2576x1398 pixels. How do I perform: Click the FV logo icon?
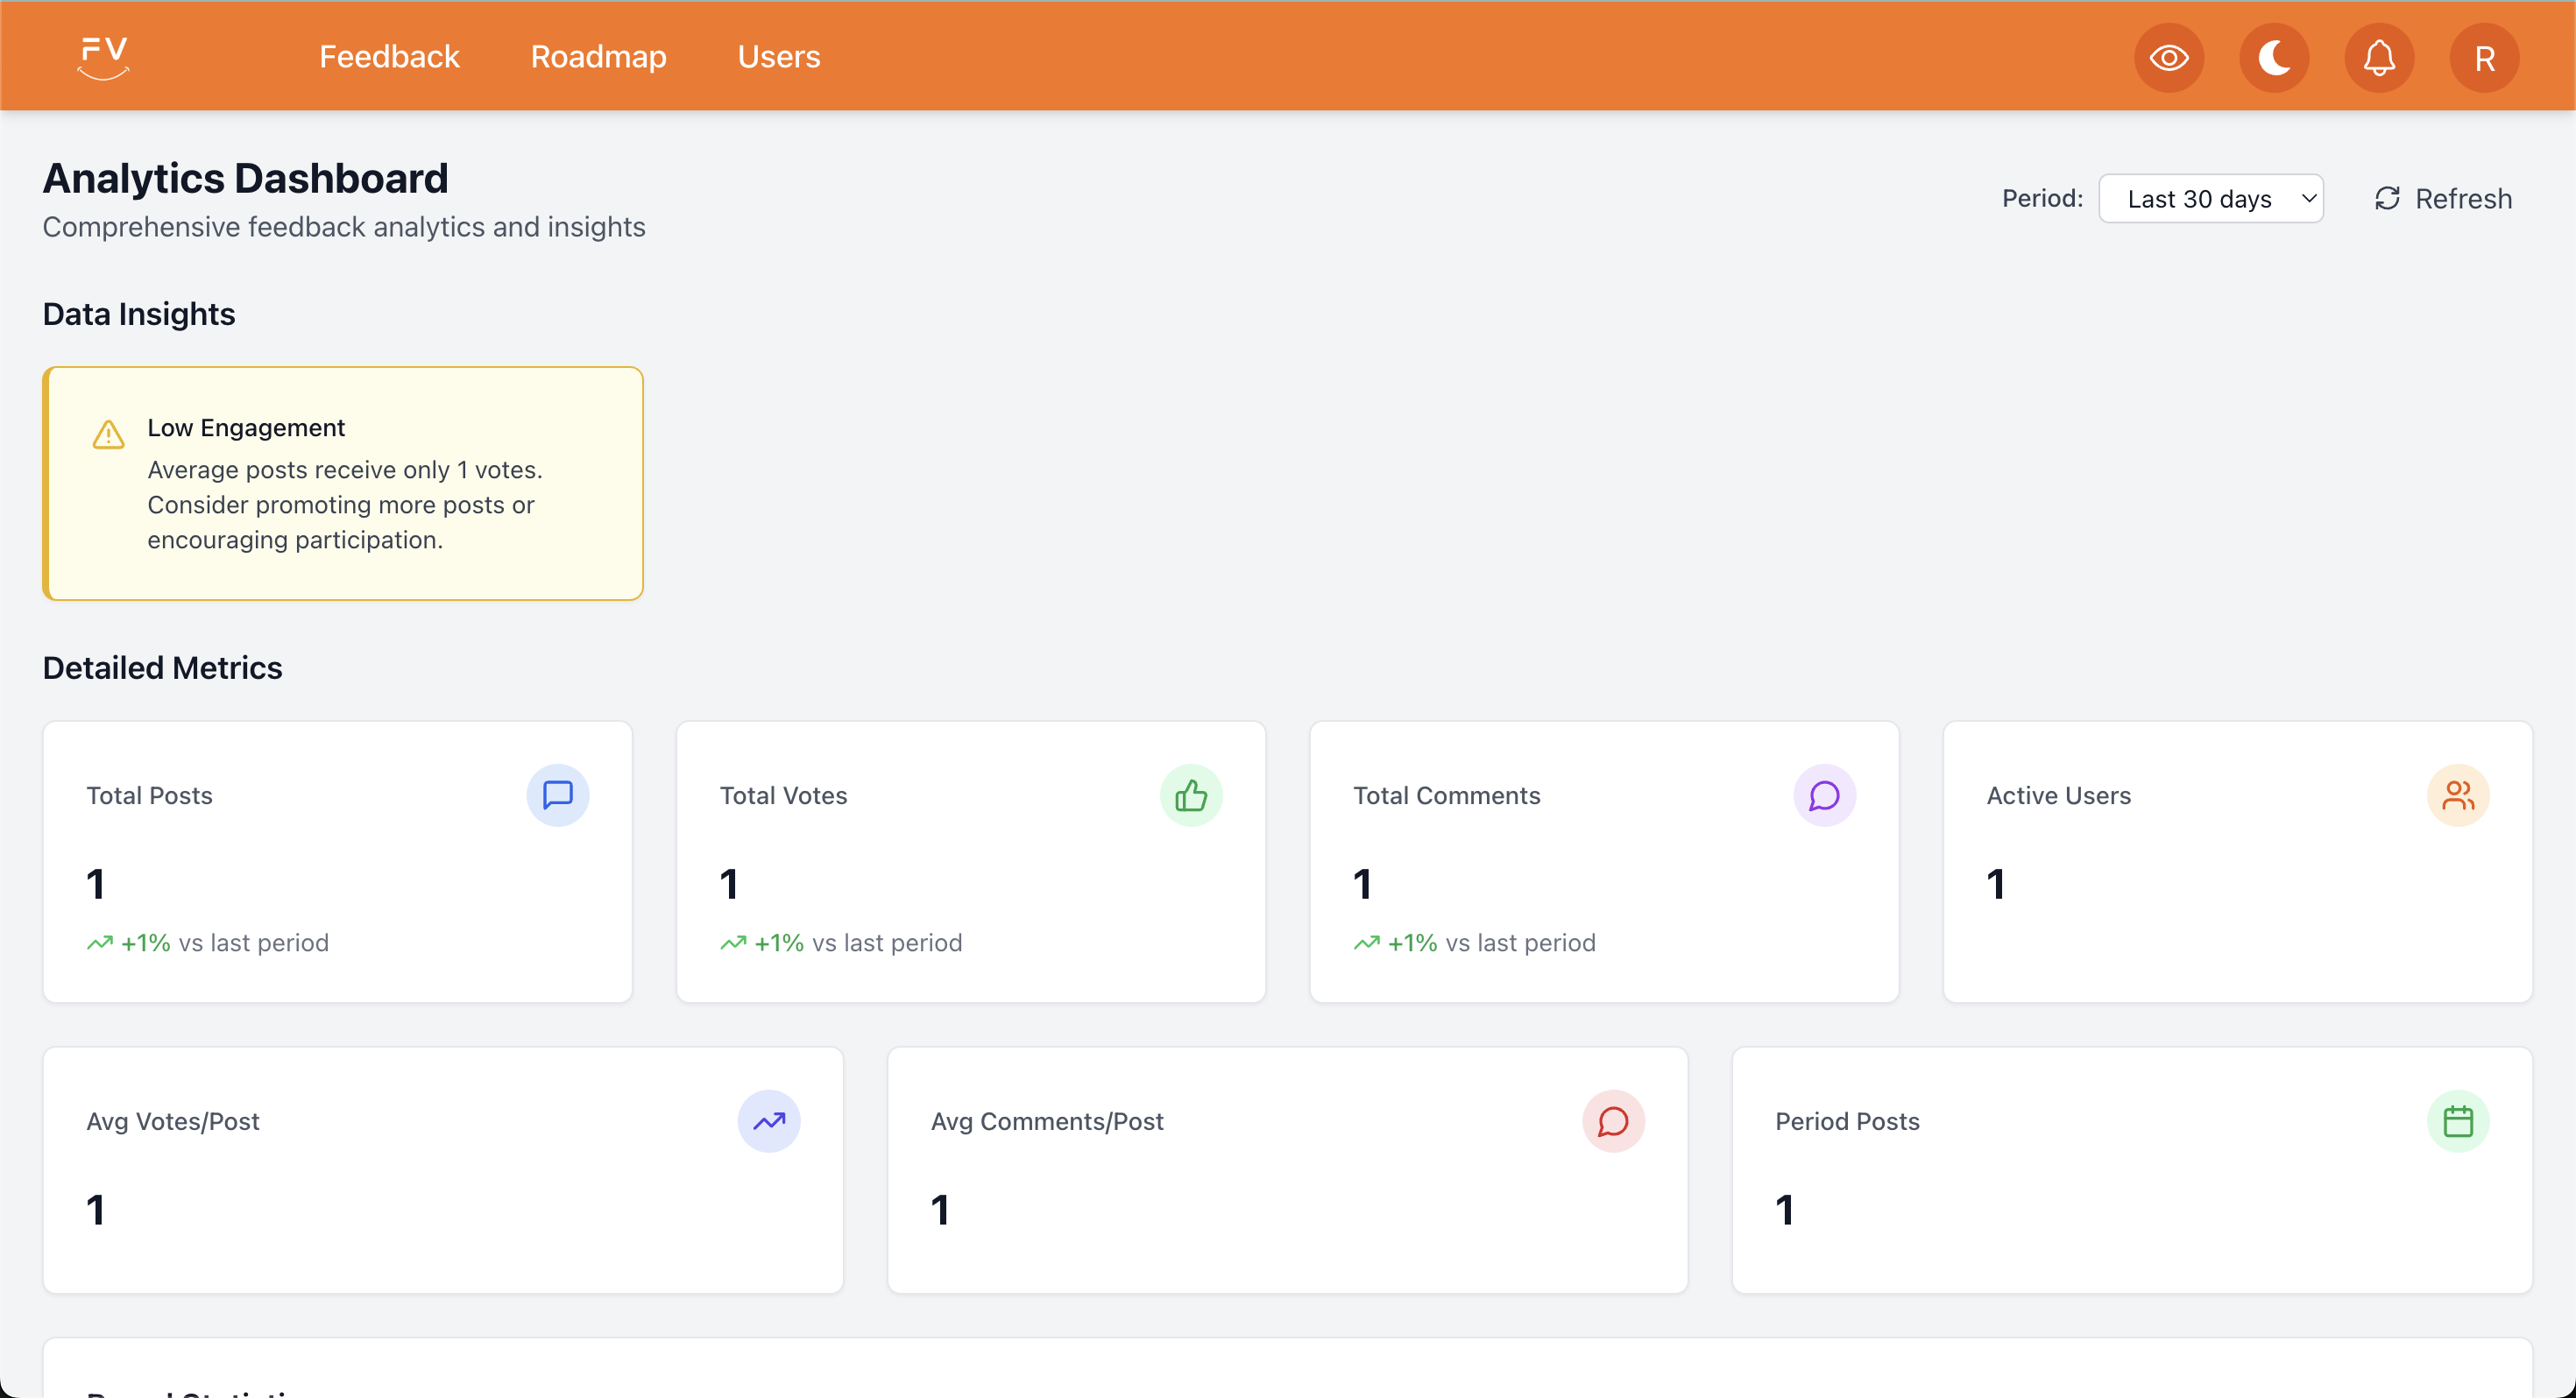point(103,57)
